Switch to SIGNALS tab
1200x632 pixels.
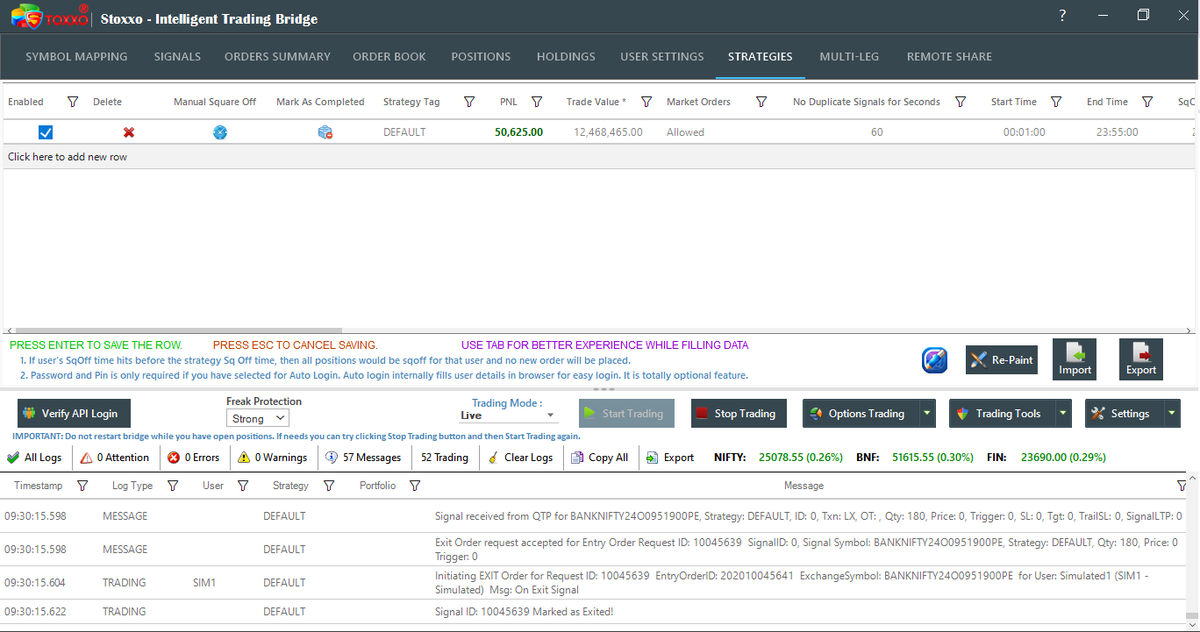click(x=177, y=57)
